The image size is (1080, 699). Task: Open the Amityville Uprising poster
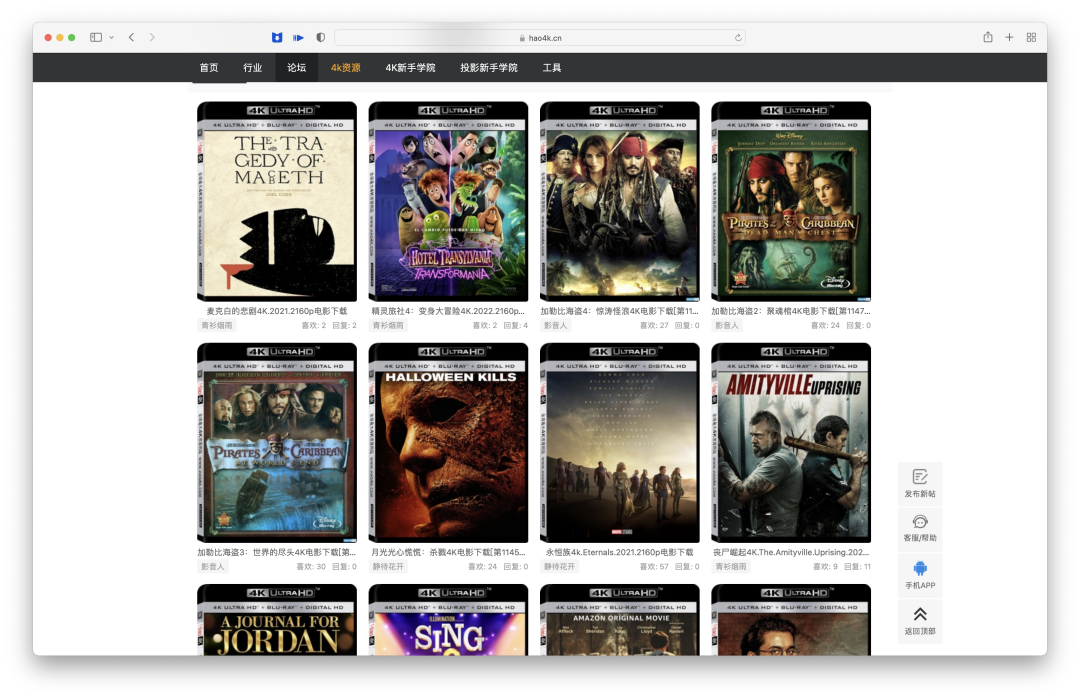(791, 443)
